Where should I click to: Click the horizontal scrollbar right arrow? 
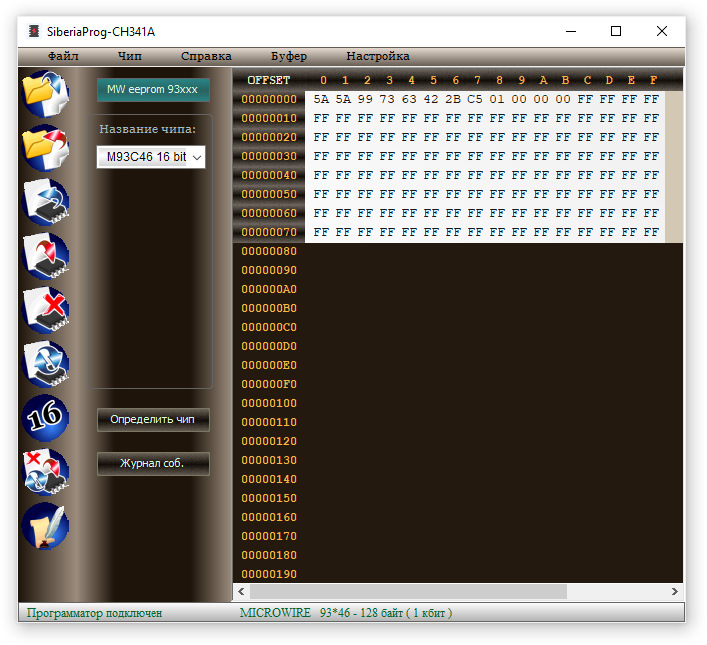(674, 591)
